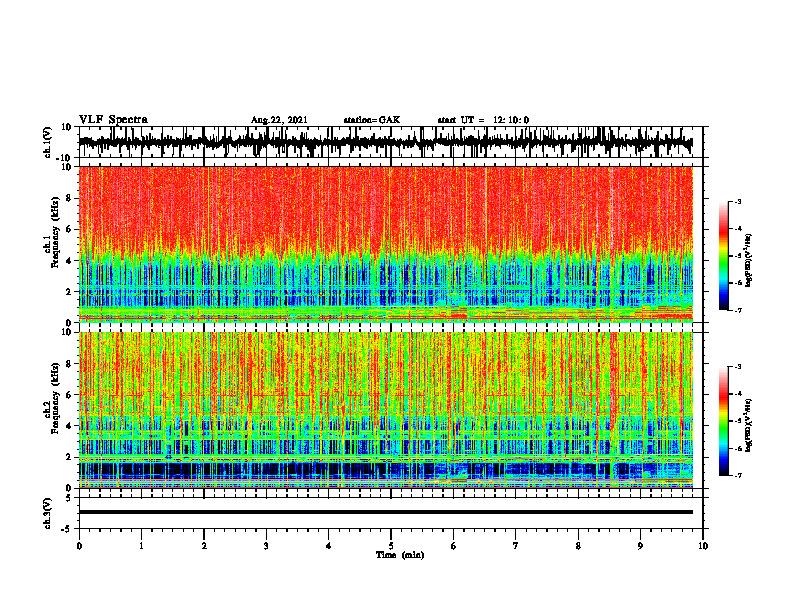The image size is (792, 612).
Task: Click time axis tick label "5"
Action: [x=391, y=546]
